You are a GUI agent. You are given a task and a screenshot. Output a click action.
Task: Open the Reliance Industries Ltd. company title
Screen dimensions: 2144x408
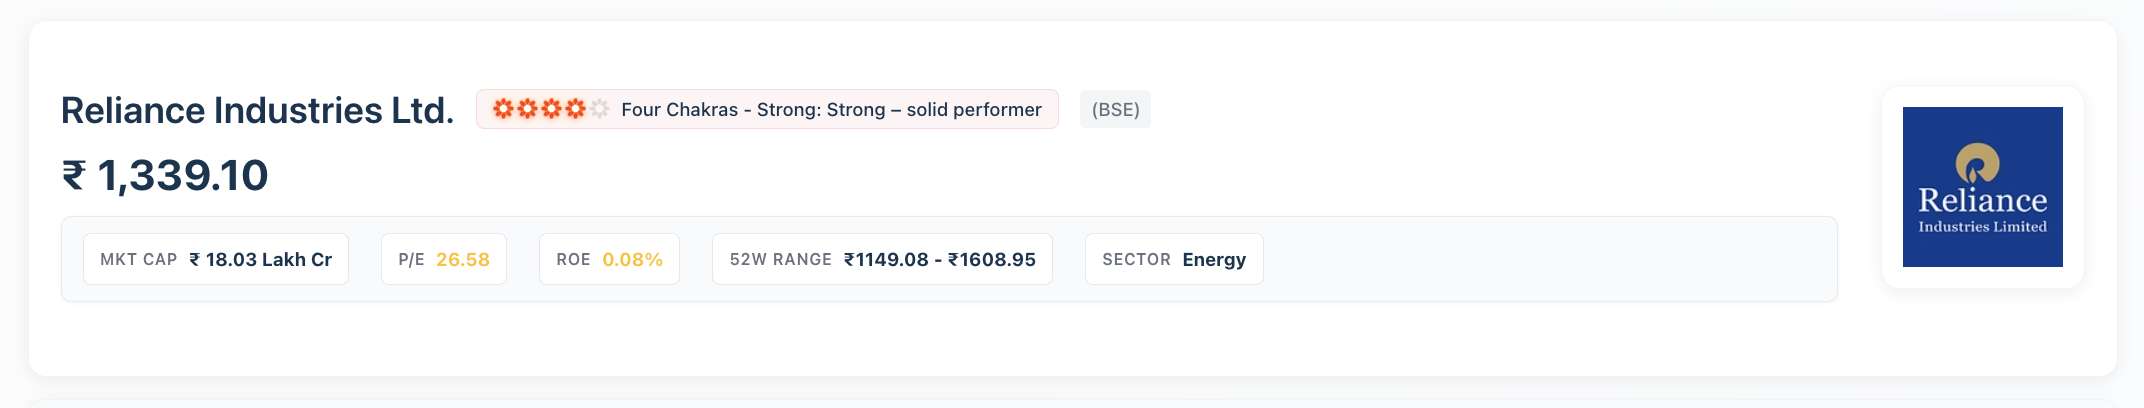coord(258,110)
